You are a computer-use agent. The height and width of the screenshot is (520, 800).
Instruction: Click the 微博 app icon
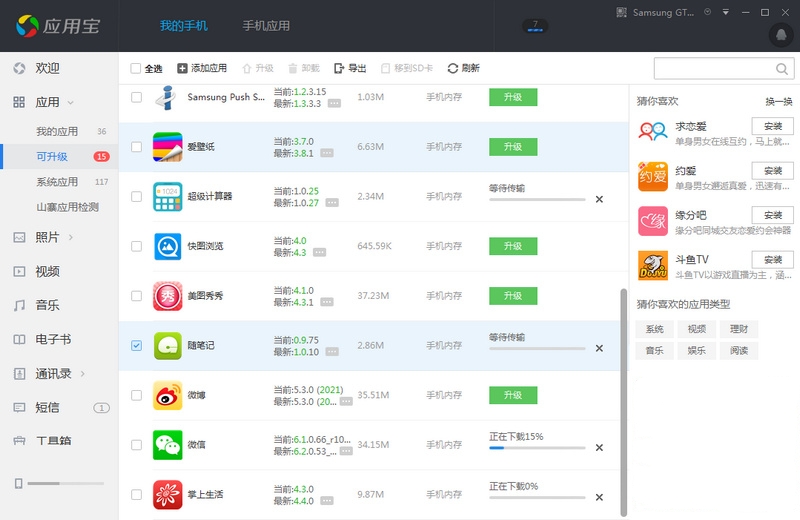pos(167,395)
